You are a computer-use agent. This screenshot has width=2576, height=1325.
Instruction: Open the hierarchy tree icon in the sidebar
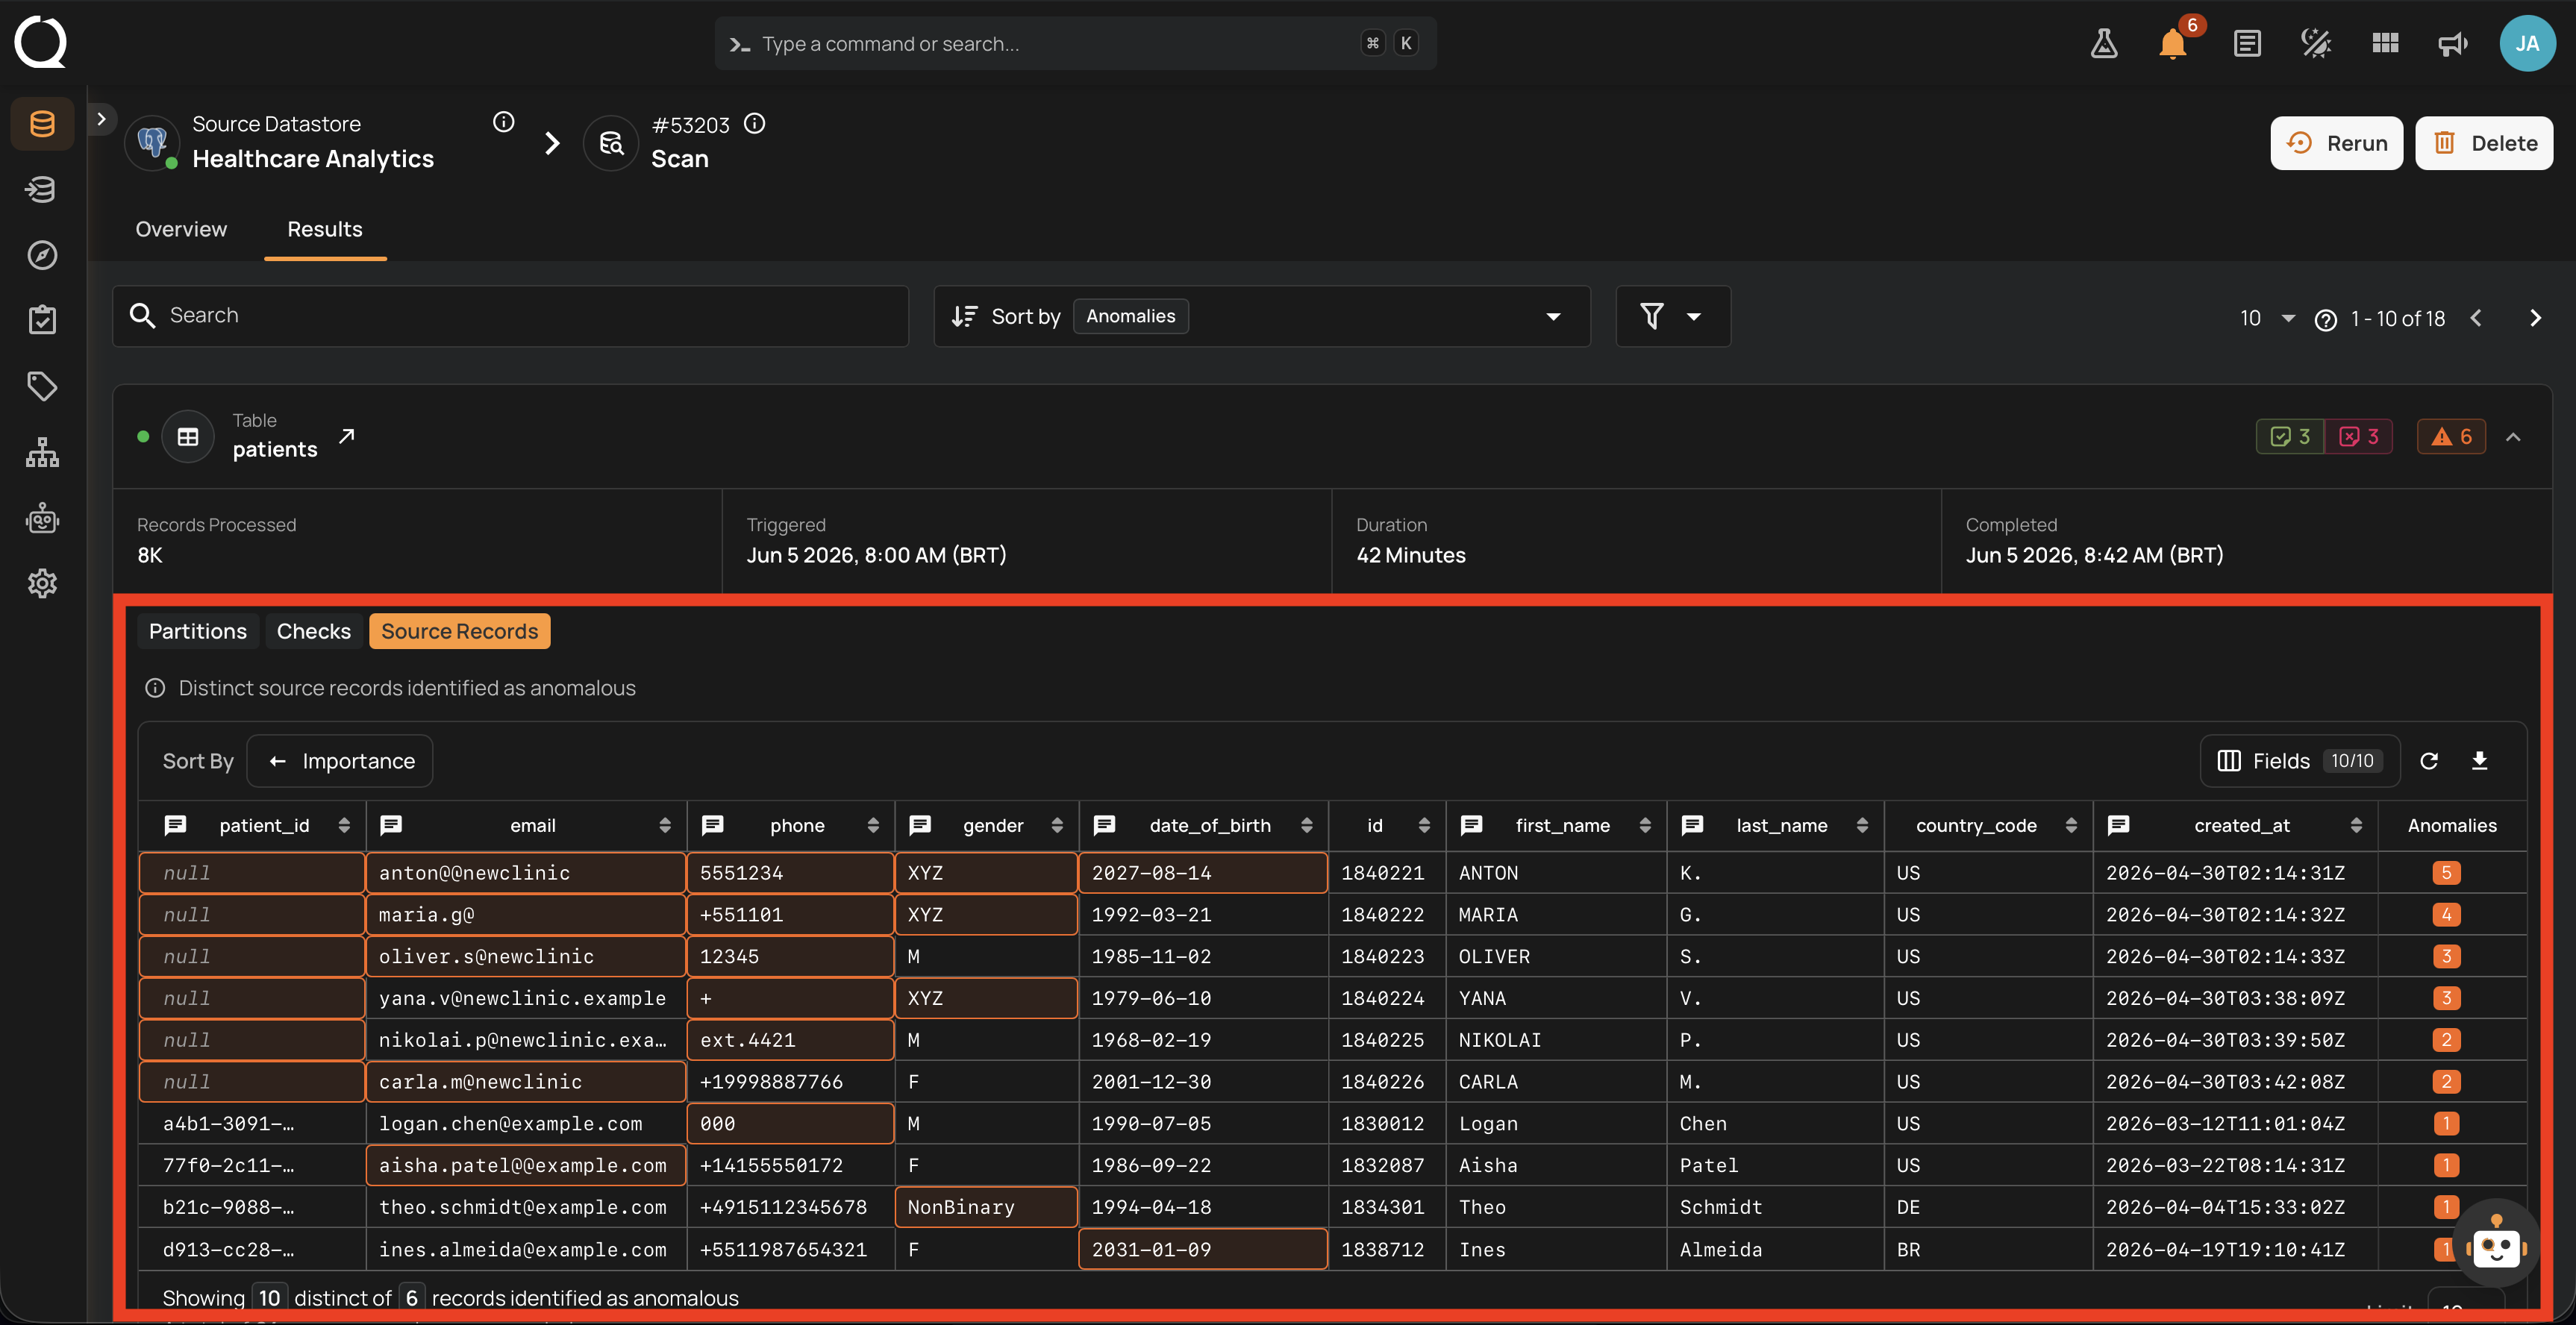tap(42, 452)
